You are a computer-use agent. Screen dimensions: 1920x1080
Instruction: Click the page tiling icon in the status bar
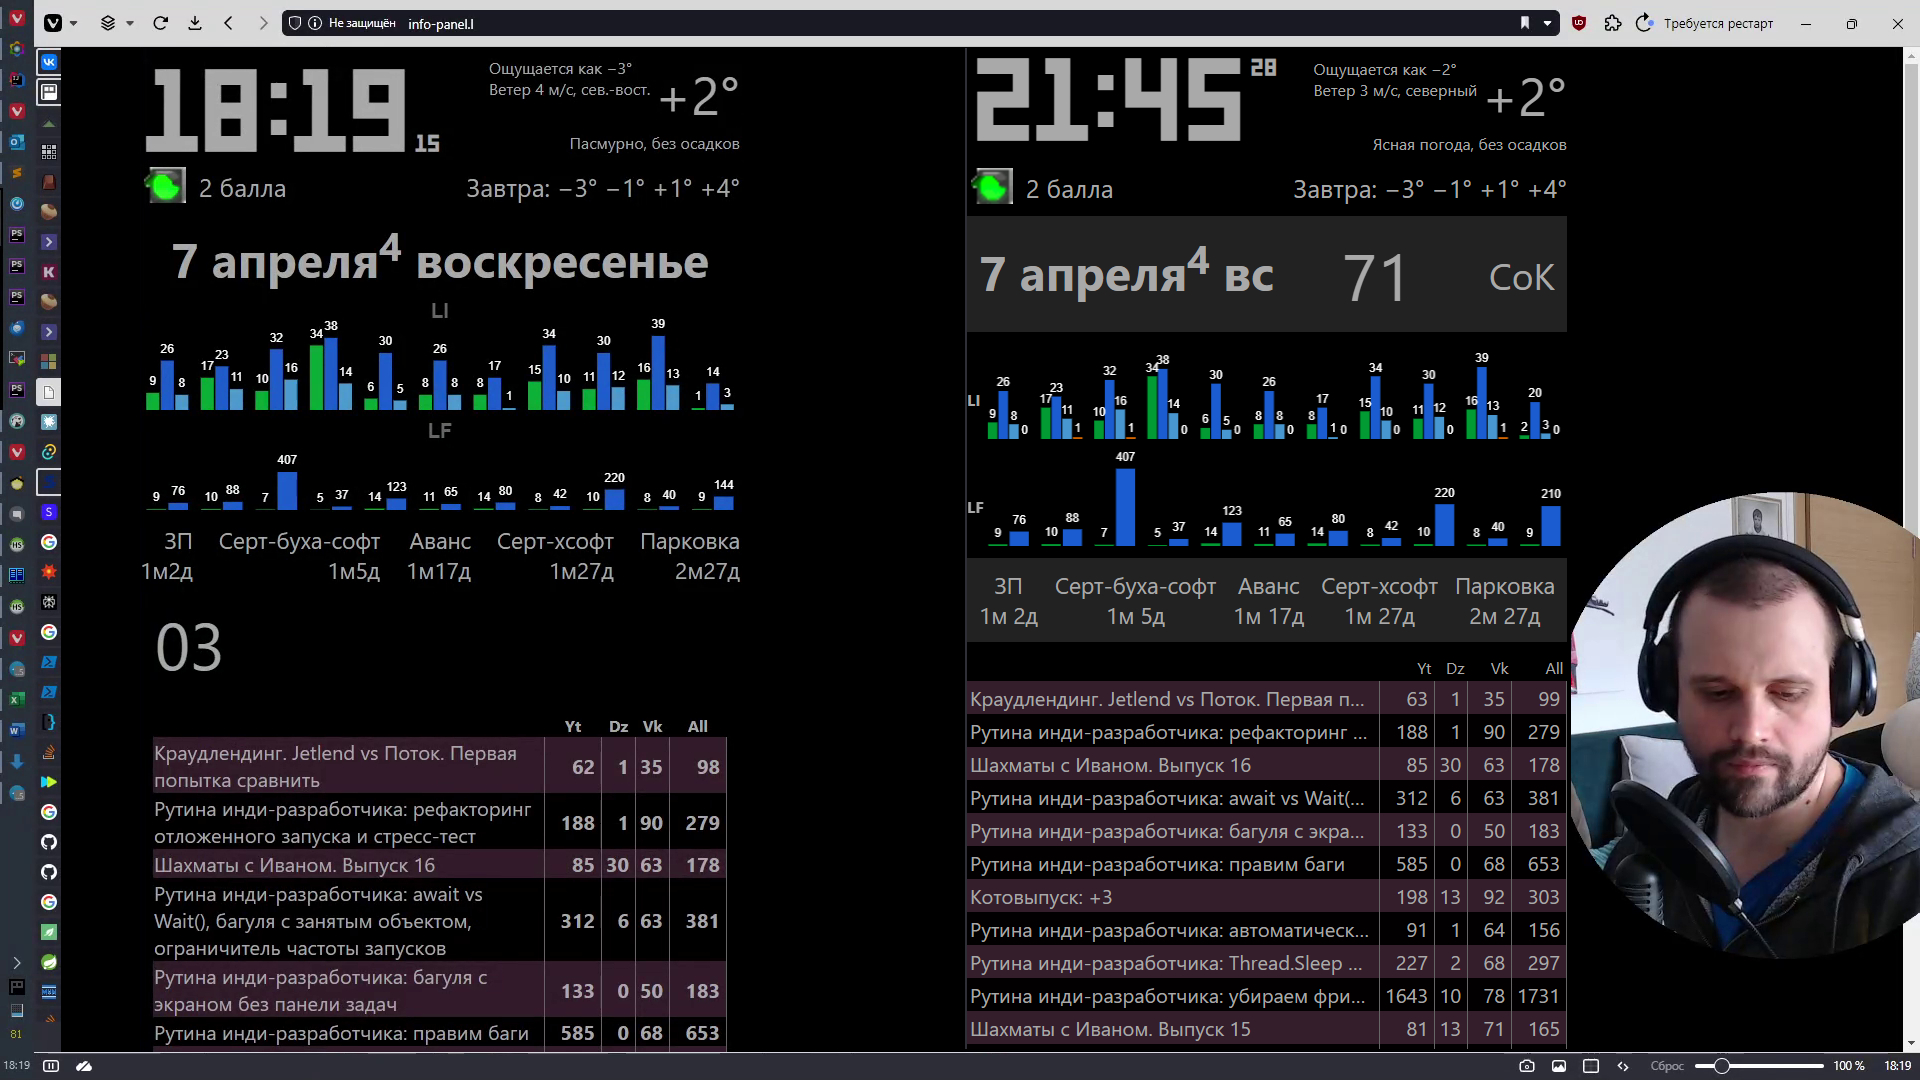tap(1590, 1066)
